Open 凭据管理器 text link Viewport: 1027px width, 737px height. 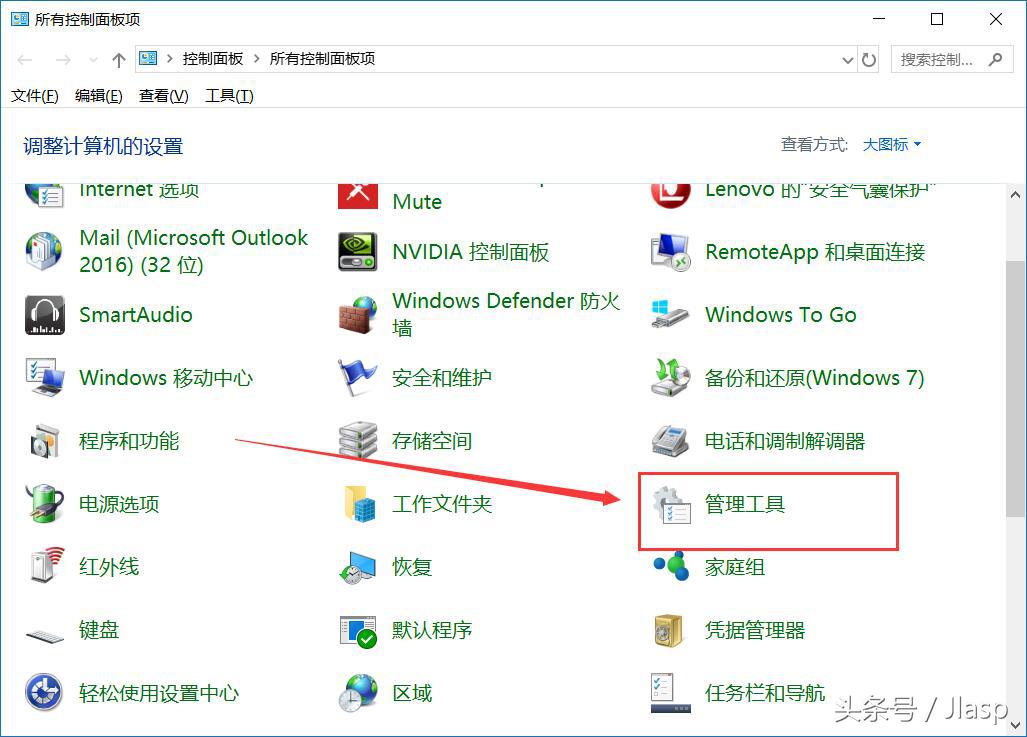(755, 630)
